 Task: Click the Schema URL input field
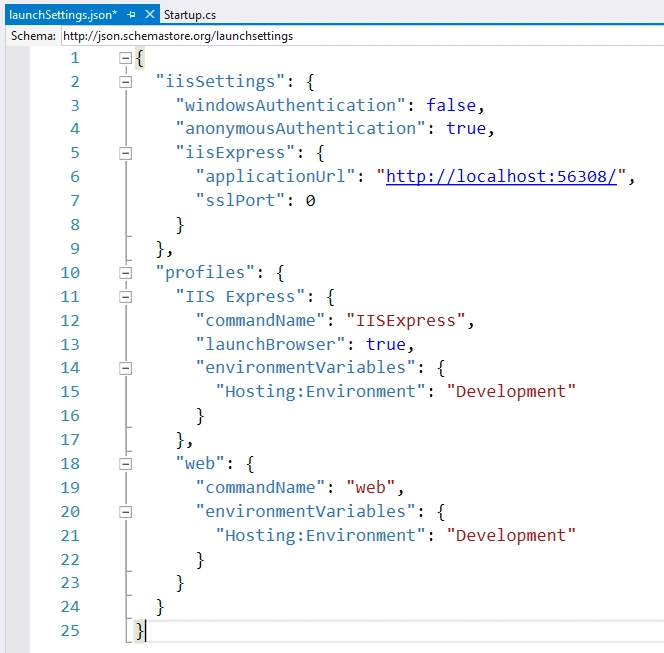(362, 36)
